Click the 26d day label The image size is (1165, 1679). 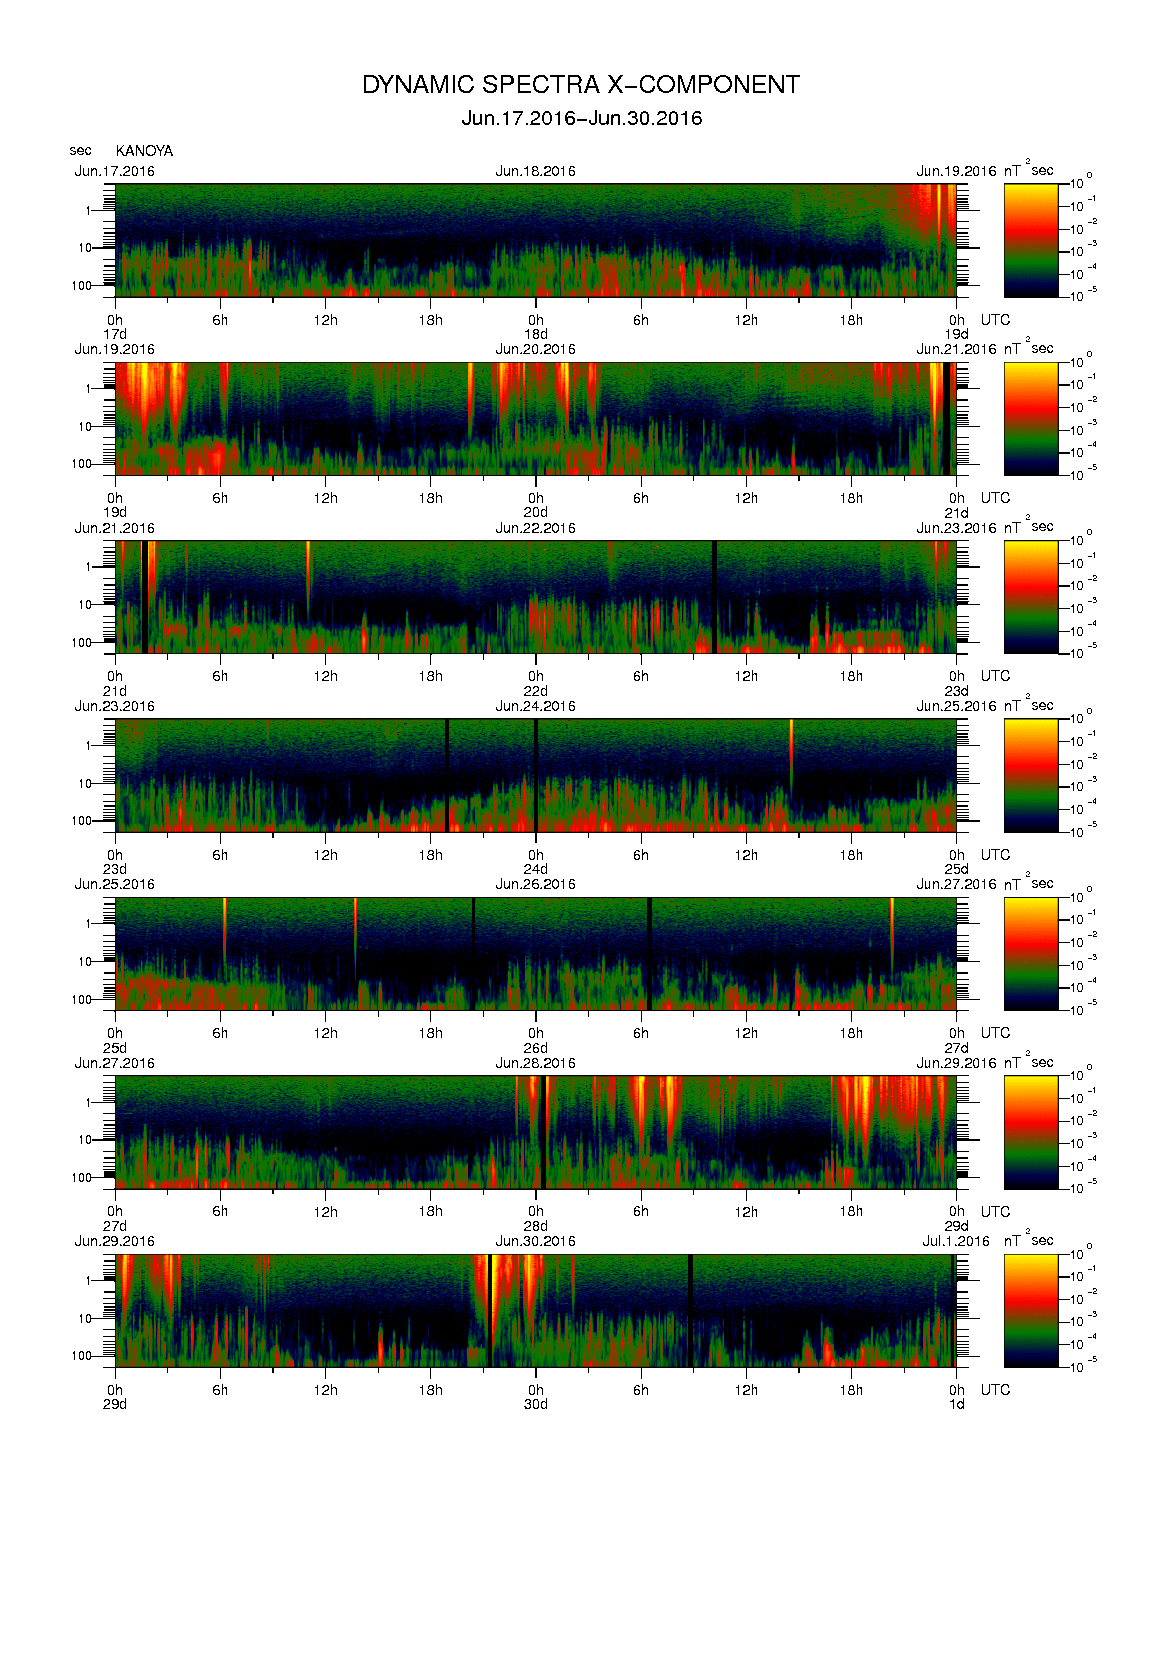point(536,1048)
